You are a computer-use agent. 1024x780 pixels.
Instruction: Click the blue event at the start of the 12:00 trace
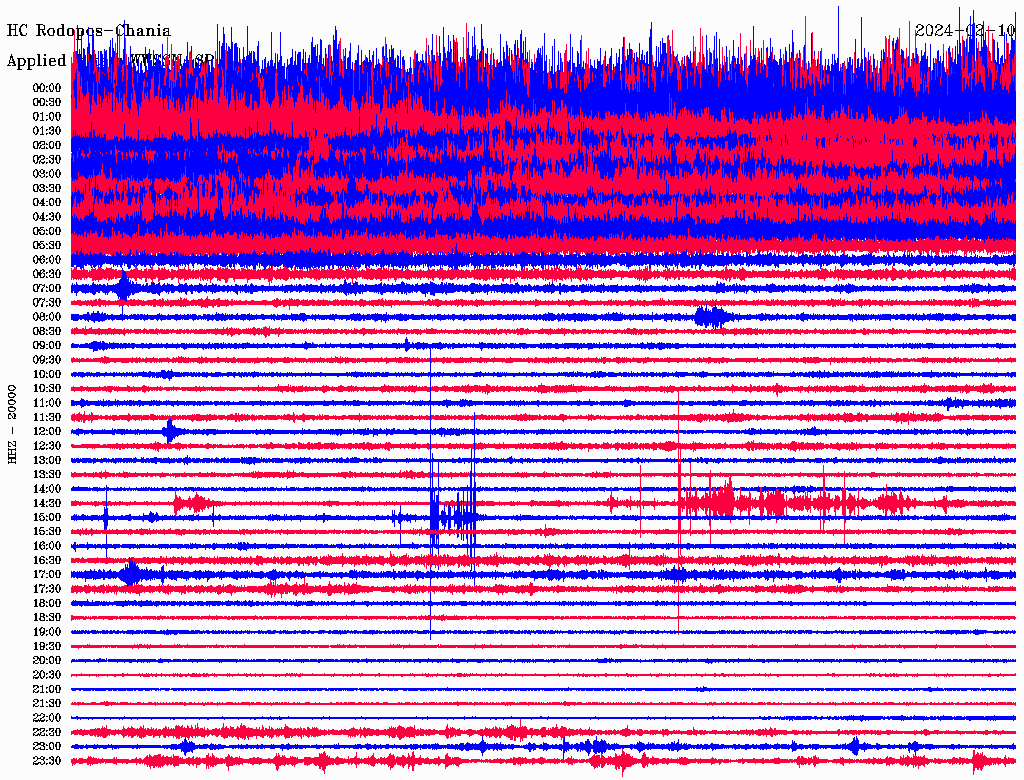171,432
